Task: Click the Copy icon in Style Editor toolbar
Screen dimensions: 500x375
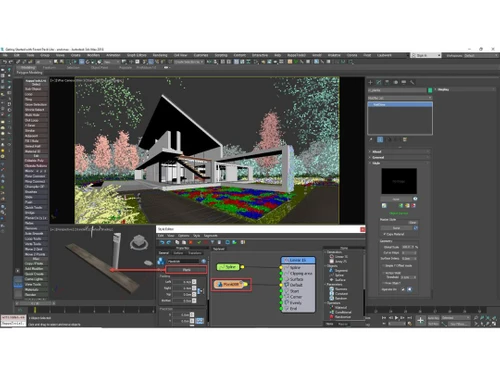Action: pos(177,242)
